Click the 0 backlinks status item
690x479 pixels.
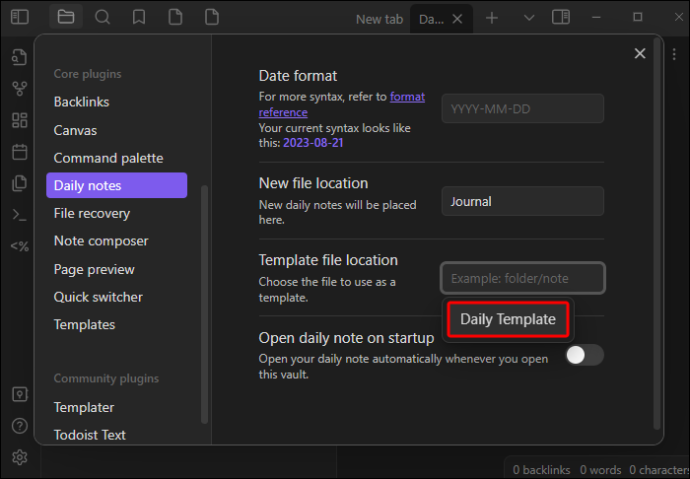pos(541,470)
